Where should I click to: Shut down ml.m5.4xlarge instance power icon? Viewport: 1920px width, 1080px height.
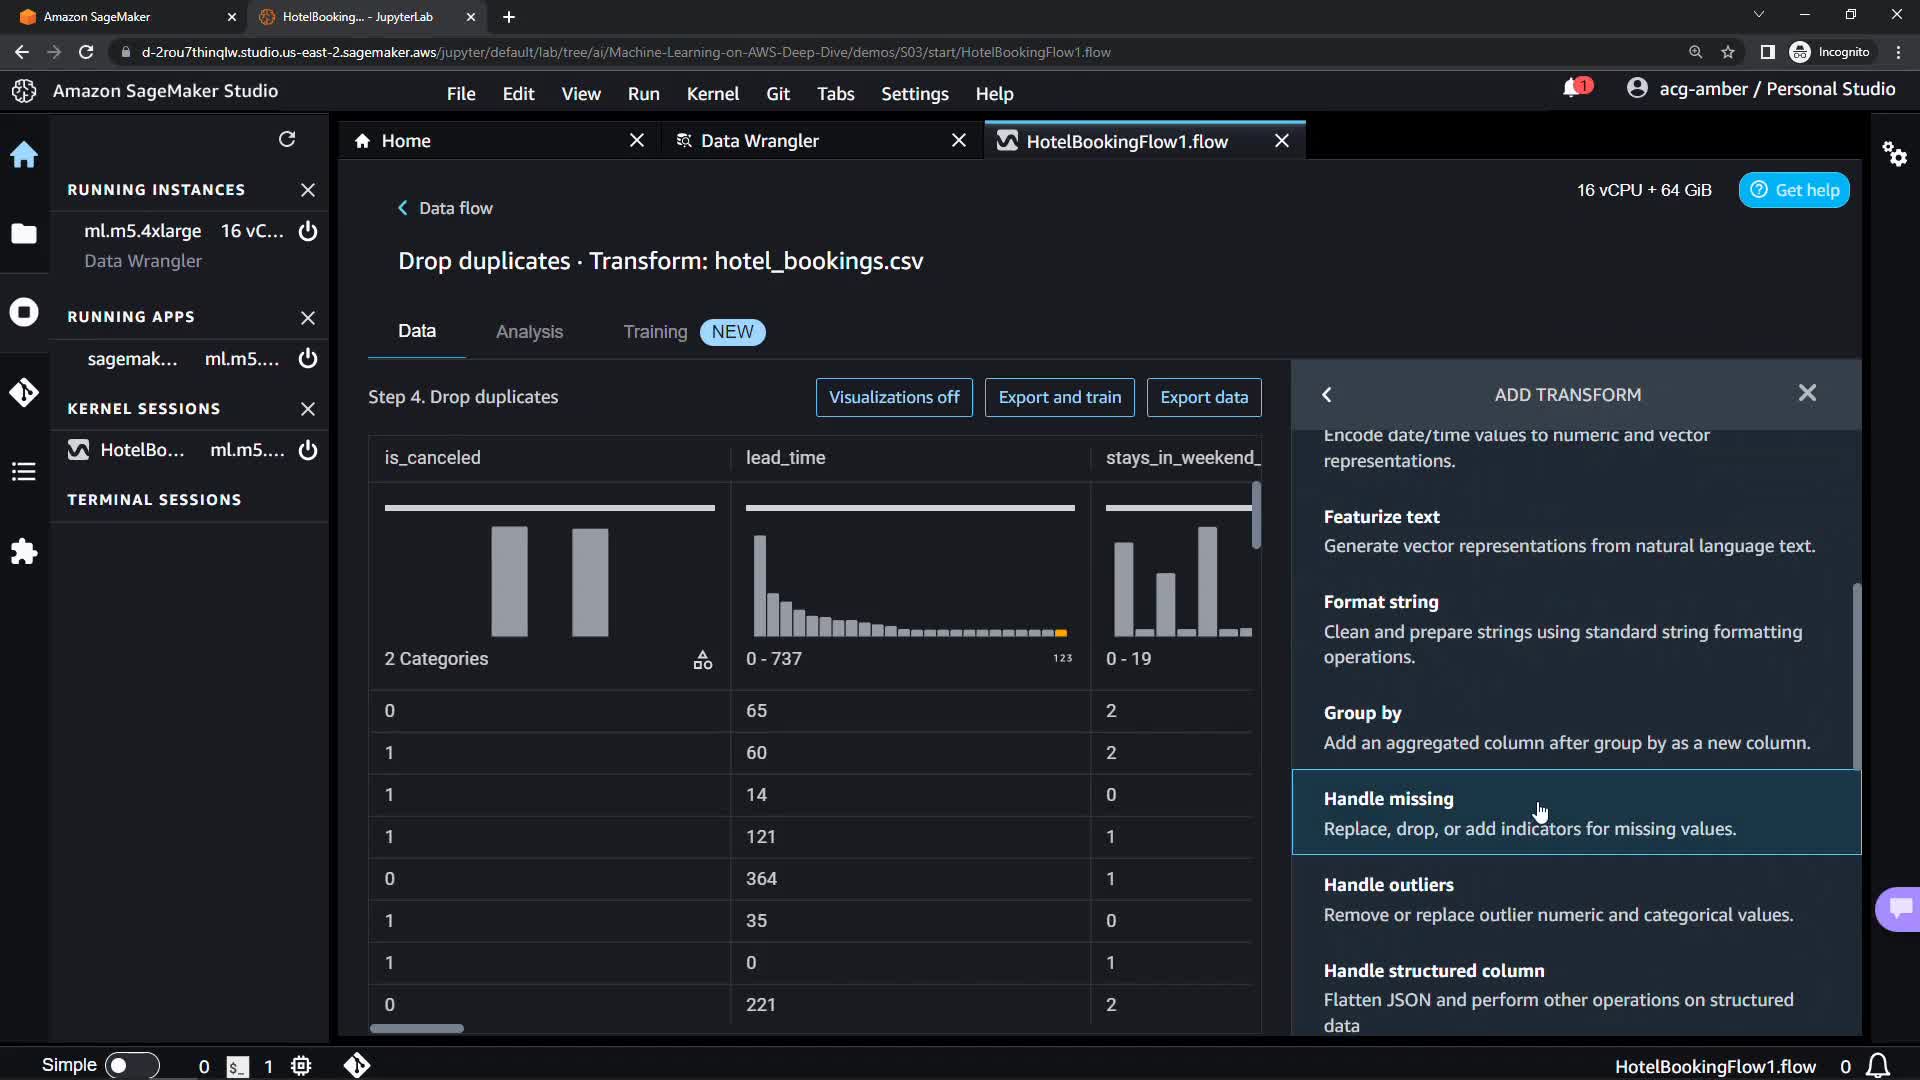tap(308, 231)
